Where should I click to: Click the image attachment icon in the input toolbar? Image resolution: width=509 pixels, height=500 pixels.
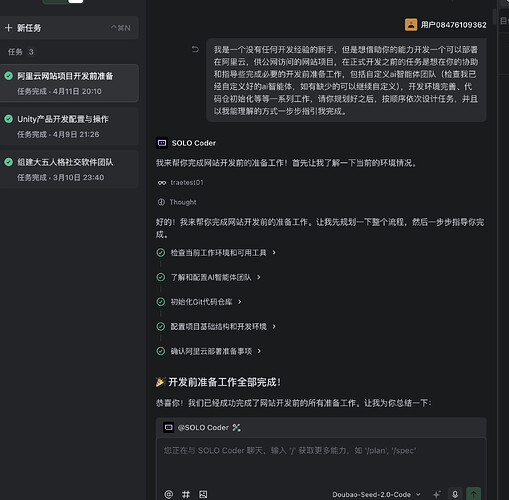(203, 494)
